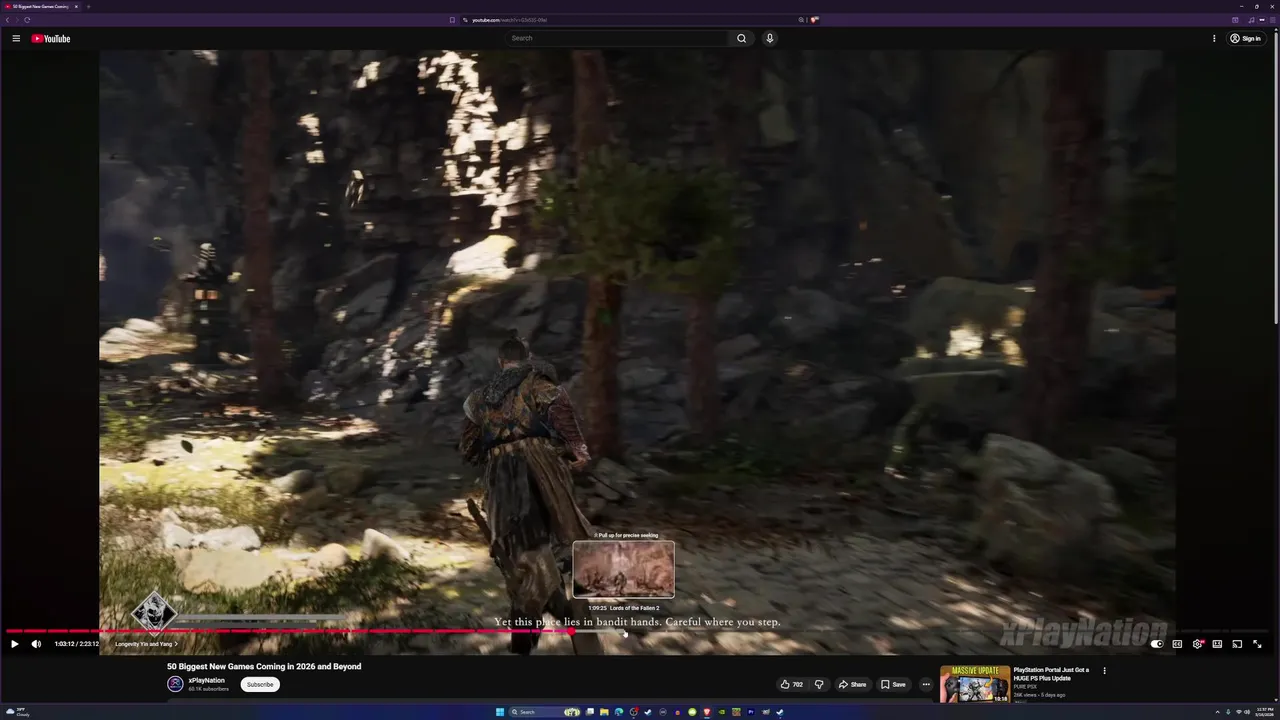Cast the video using Play on TV
The height and width of the screenshot is (720, 1280).
click(x=1237, y=644)
